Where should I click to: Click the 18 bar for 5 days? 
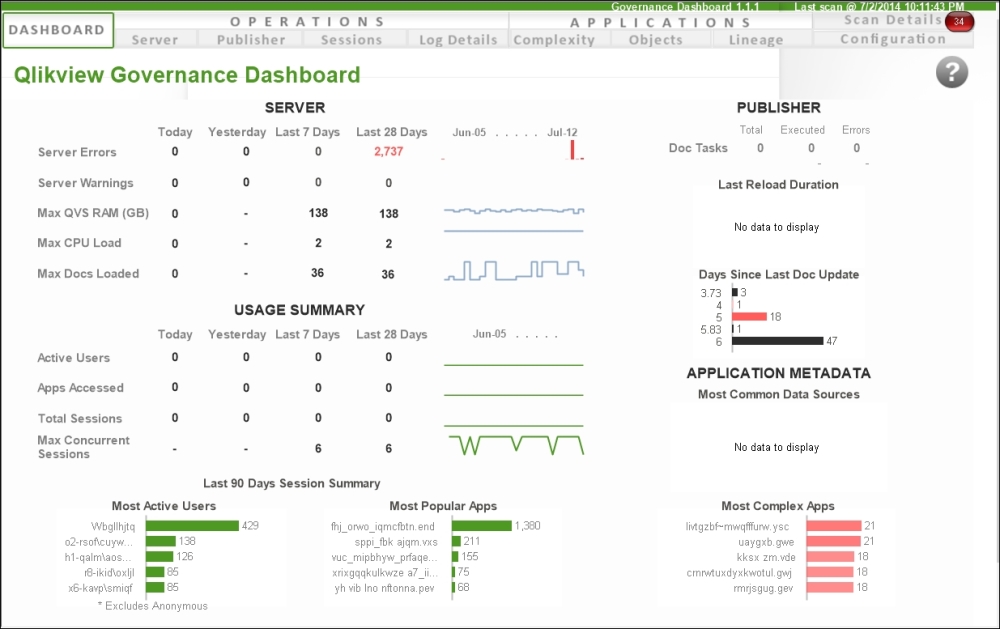click(x=749, y=316)
